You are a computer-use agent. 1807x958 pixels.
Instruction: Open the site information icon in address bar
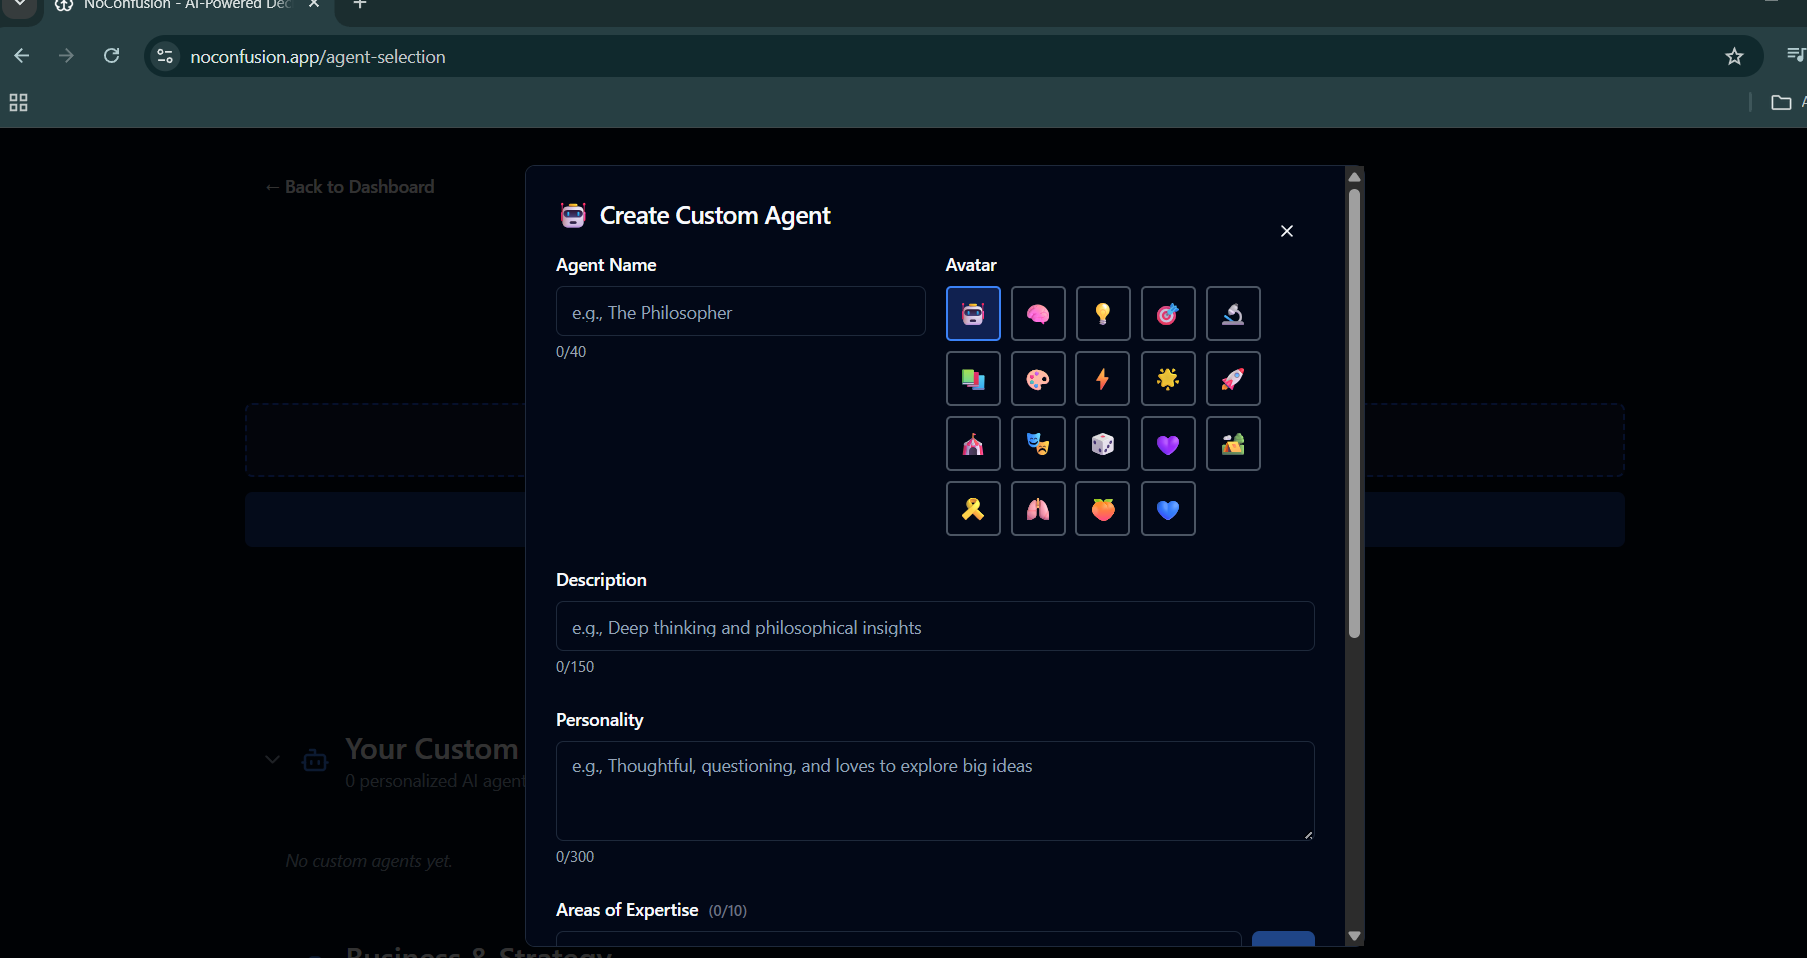click(x=166, y=57)
